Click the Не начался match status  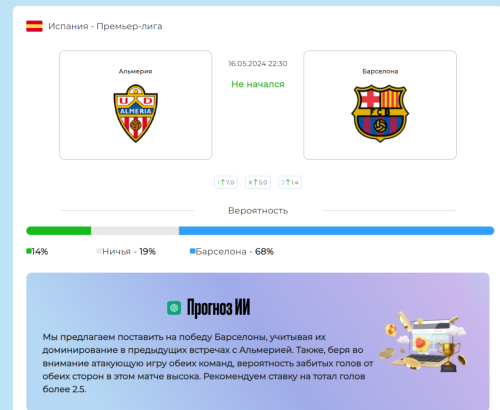258,84
